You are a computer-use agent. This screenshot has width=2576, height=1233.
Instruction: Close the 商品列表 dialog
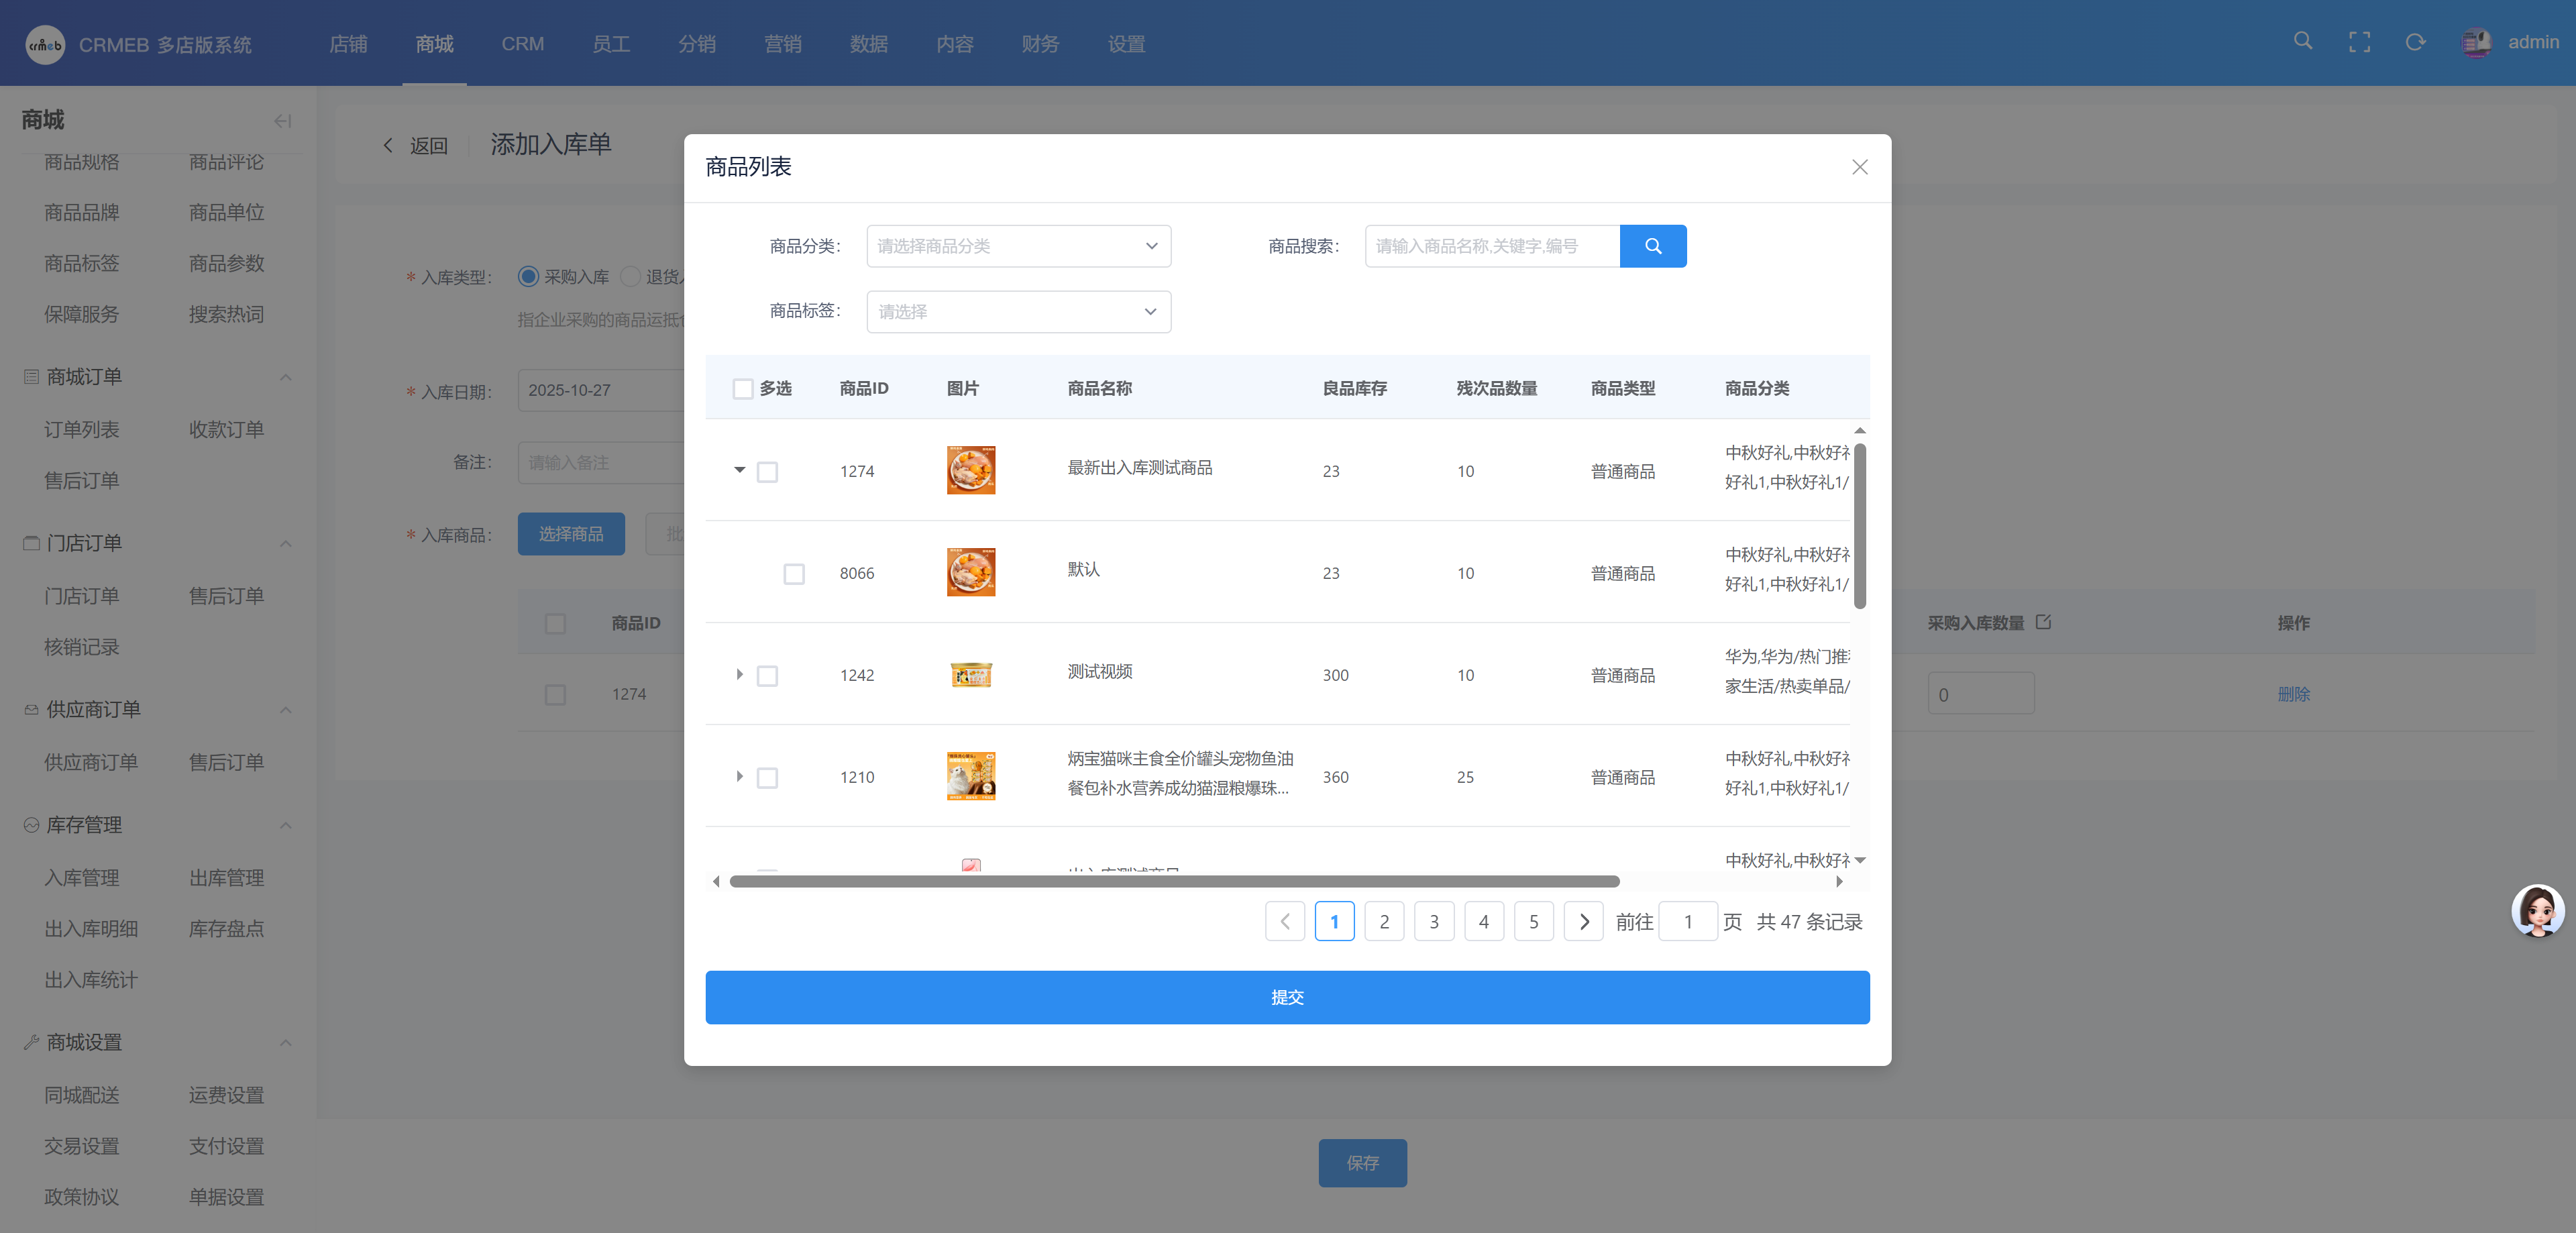(x=1859, y=167)
